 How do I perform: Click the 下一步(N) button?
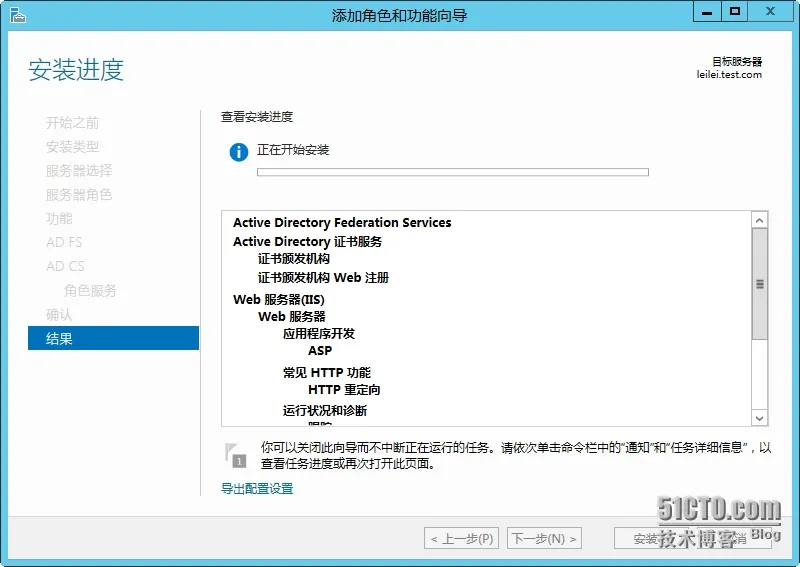coord(544,538)
